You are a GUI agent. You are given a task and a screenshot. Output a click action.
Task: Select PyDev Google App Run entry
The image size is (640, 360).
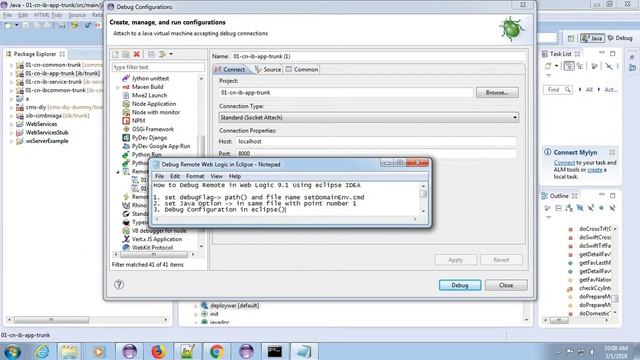(161, 146)
